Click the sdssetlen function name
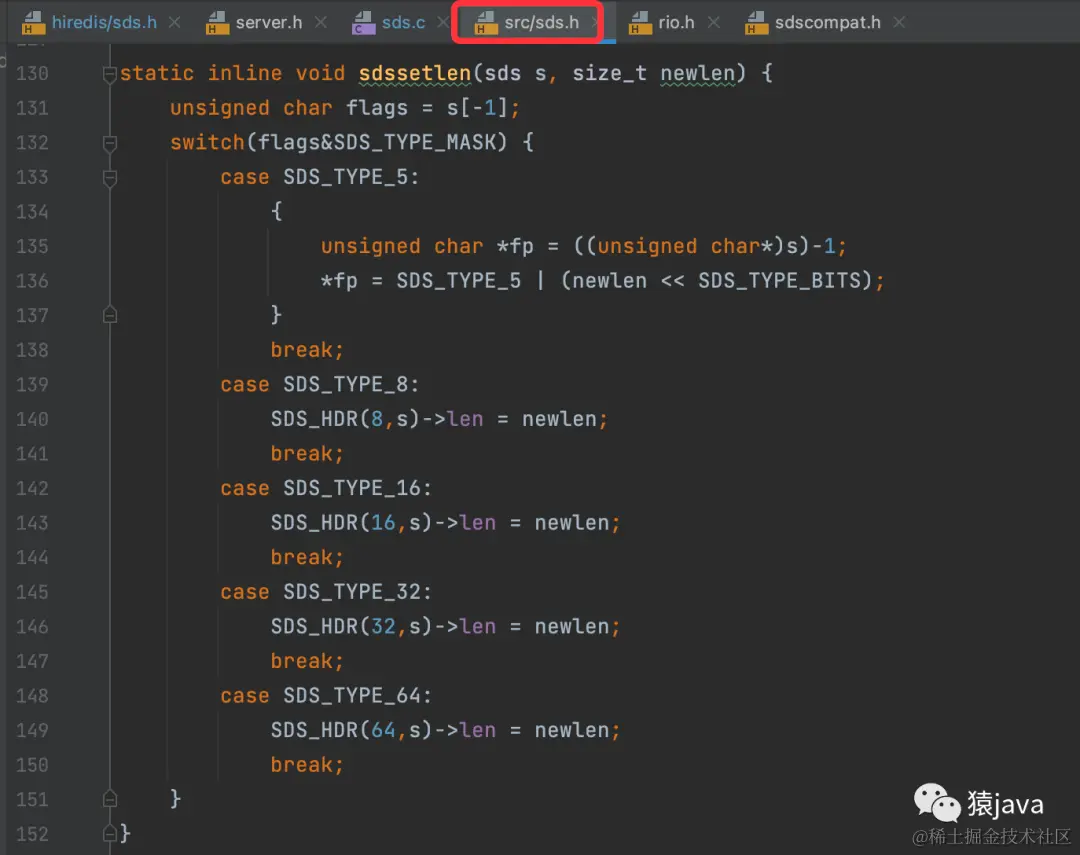This screenshot has width=1080, height=855. [x=415, y=74]
